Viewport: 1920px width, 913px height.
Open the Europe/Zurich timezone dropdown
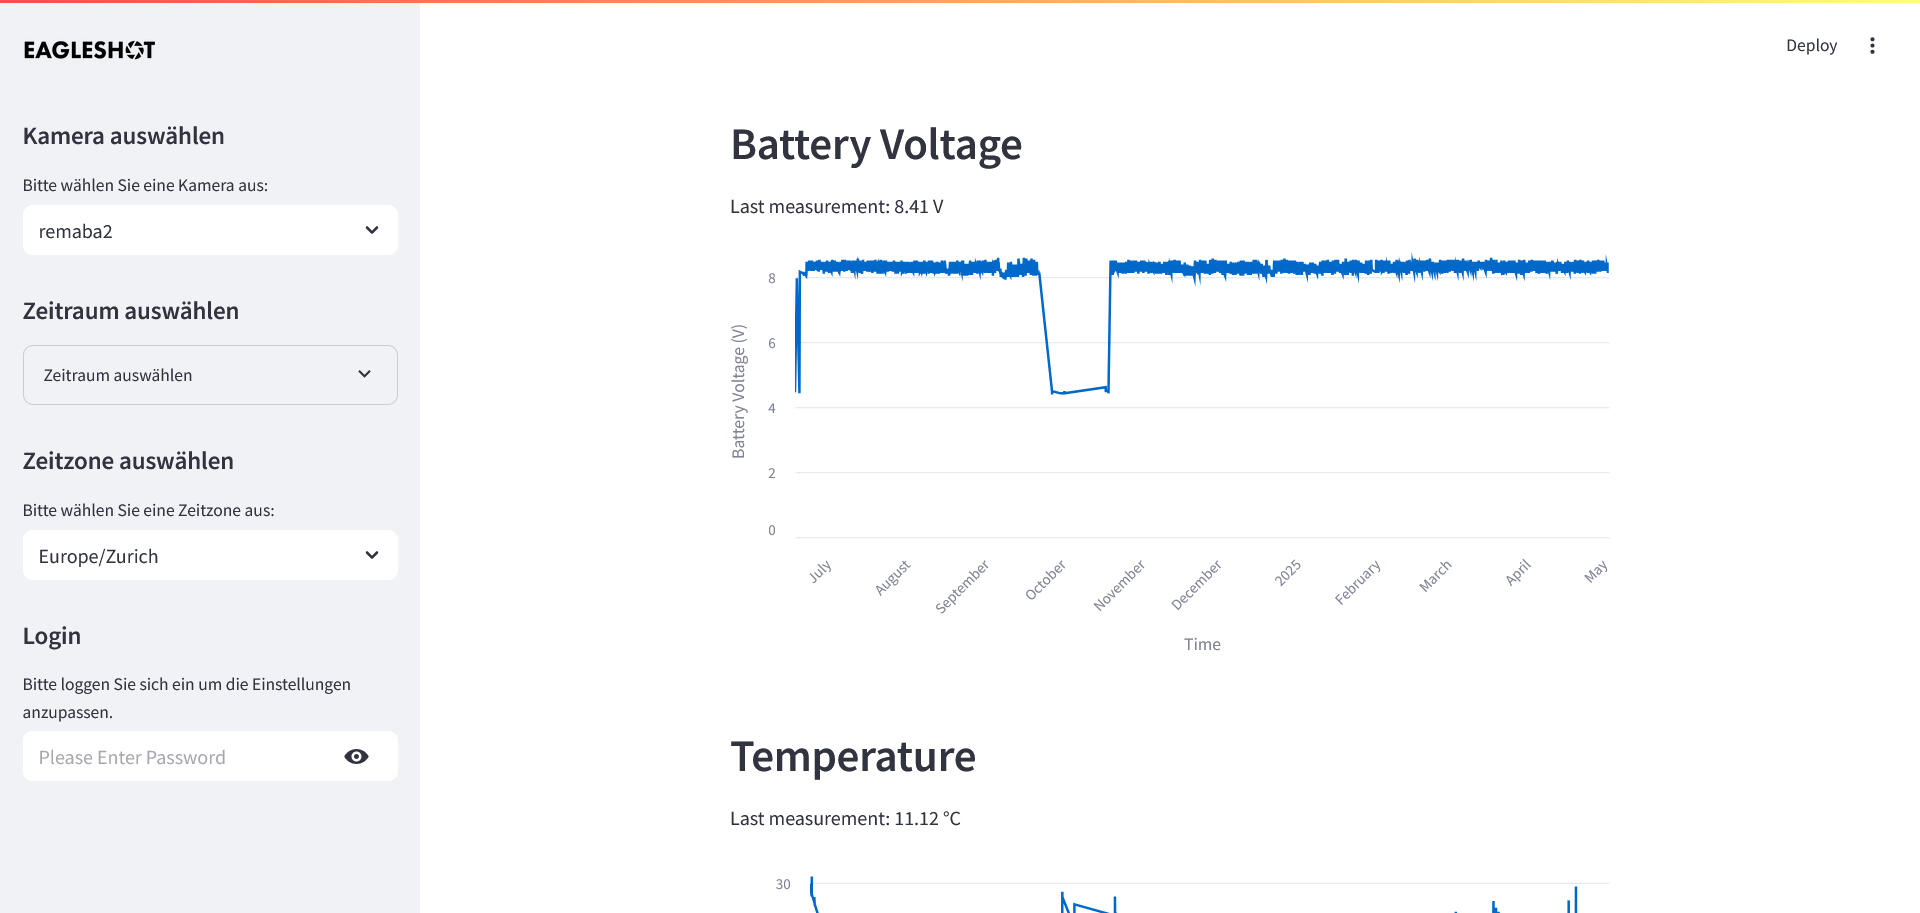(210, 556)
